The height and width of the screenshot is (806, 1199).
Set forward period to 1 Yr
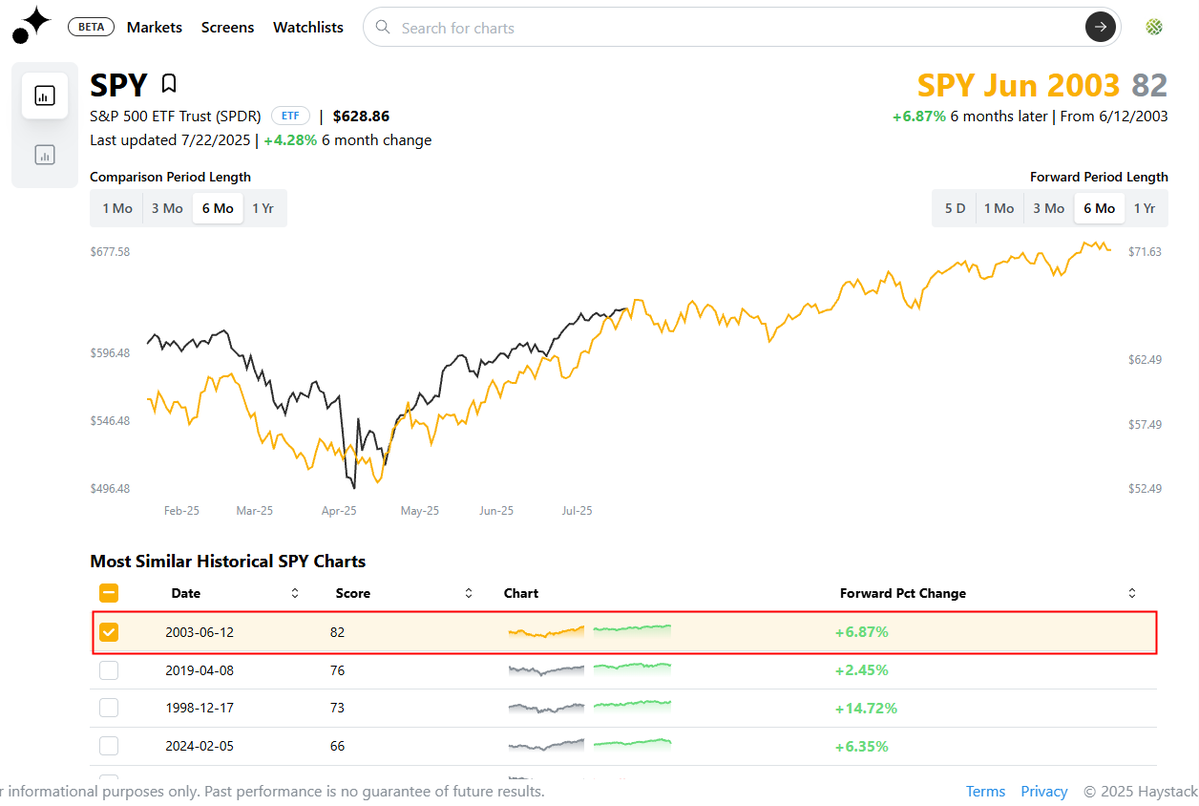[1144, 208]
